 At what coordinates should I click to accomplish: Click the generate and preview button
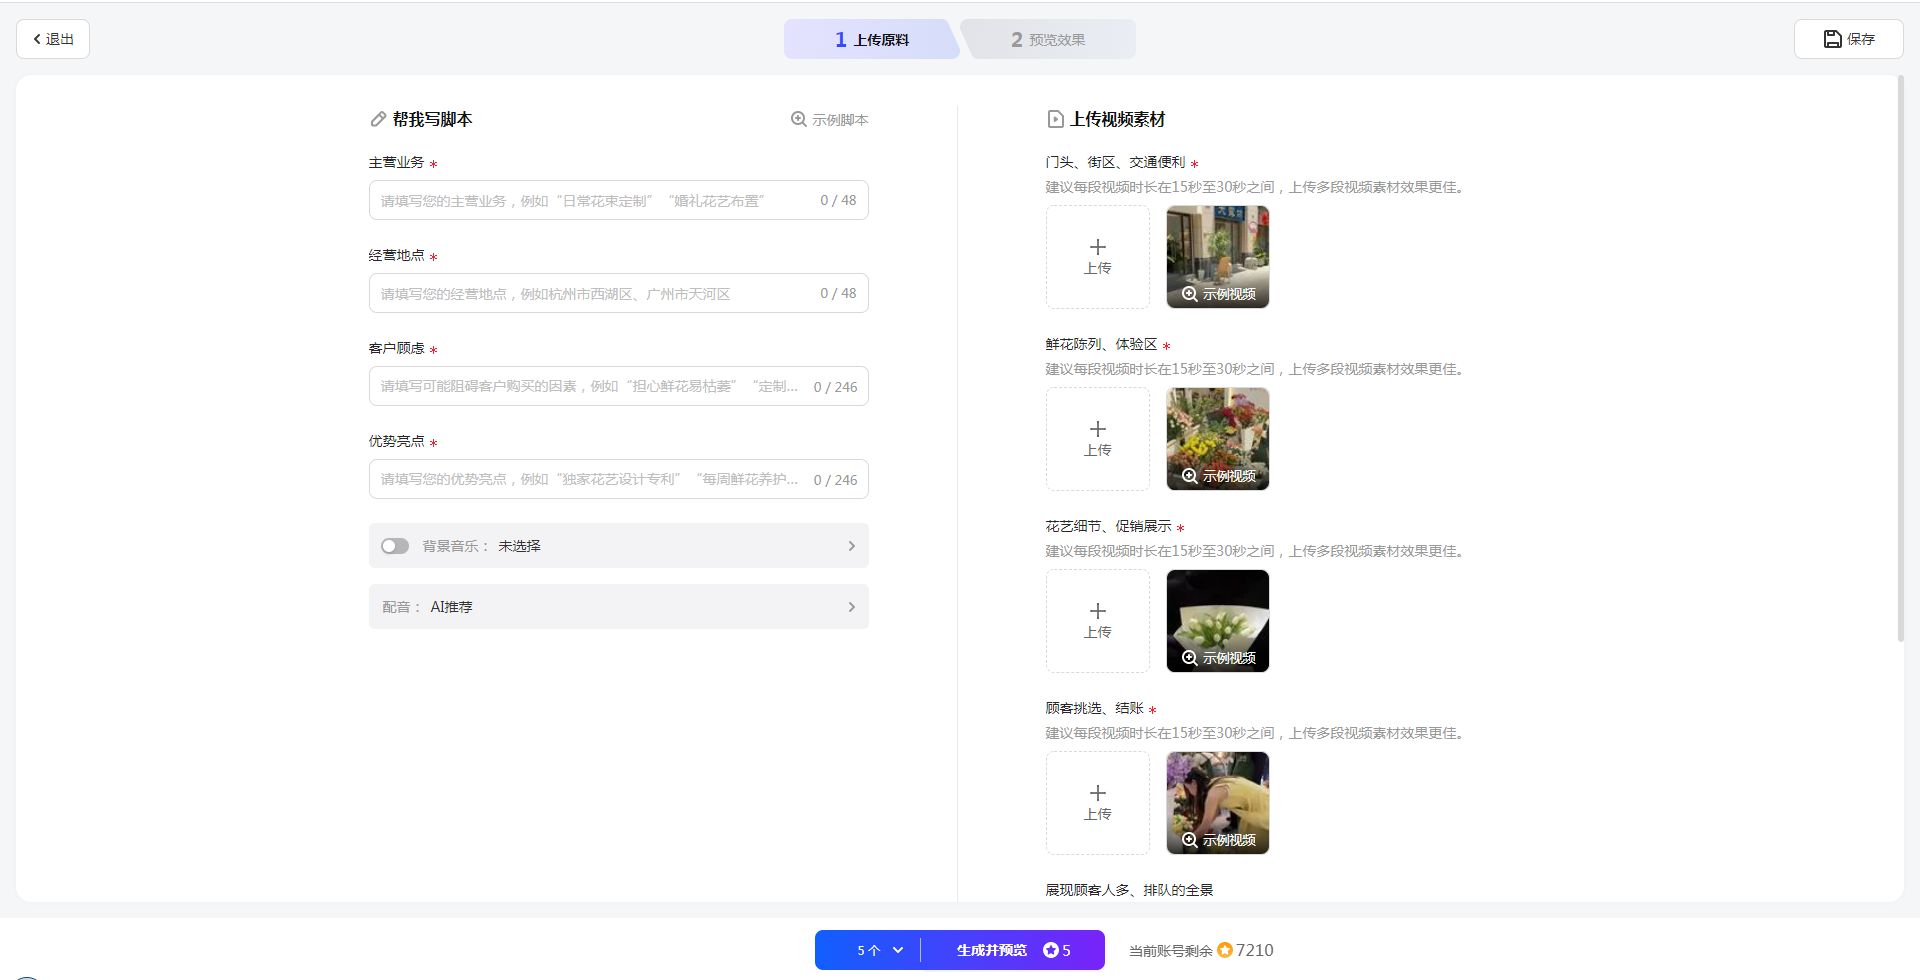click(x=1012, y=950)
